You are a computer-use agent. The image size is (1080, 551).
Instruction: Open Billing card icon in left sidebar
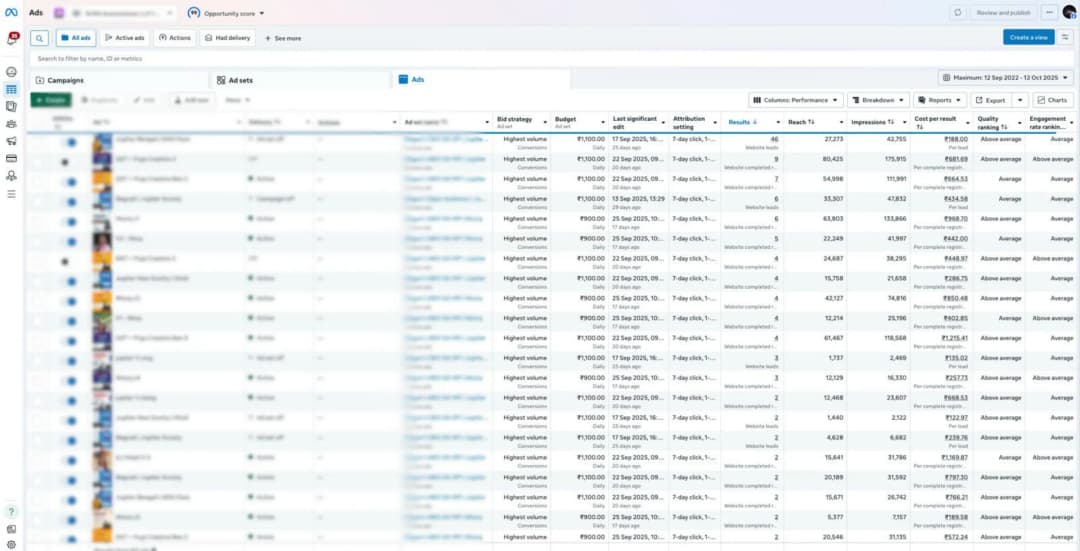[x=12, y=158]
